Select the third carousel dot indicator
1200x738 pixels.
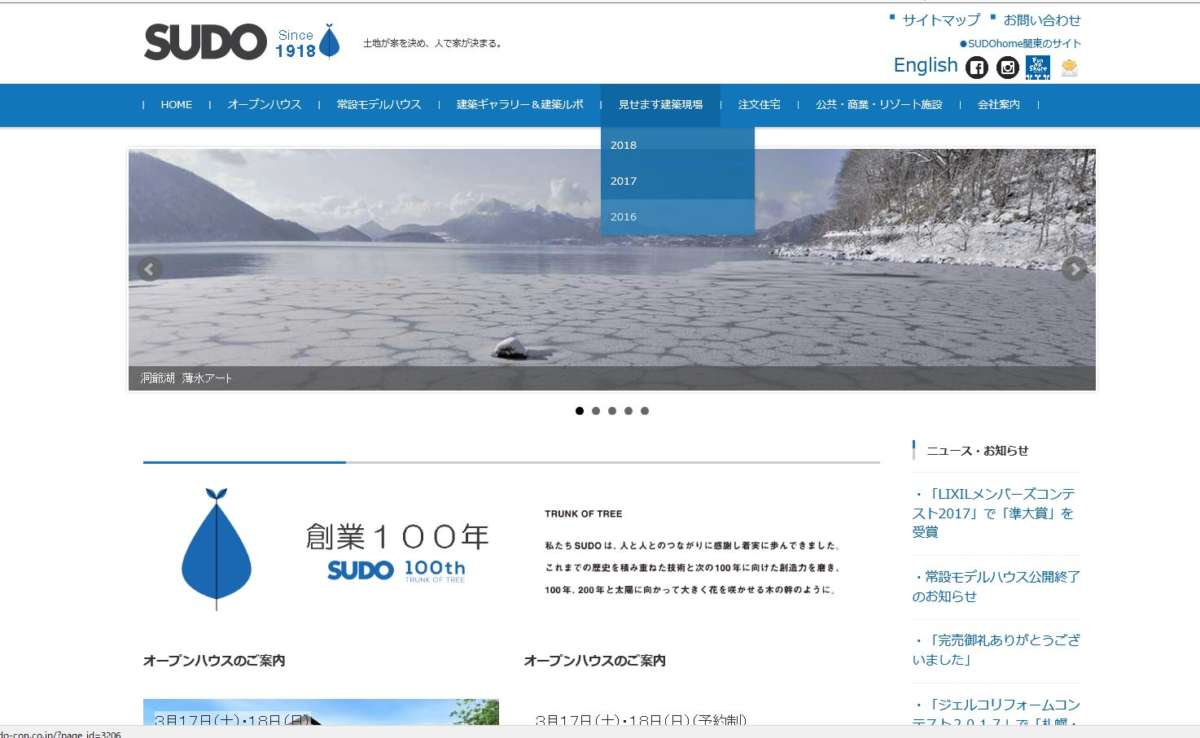point(612,410)
